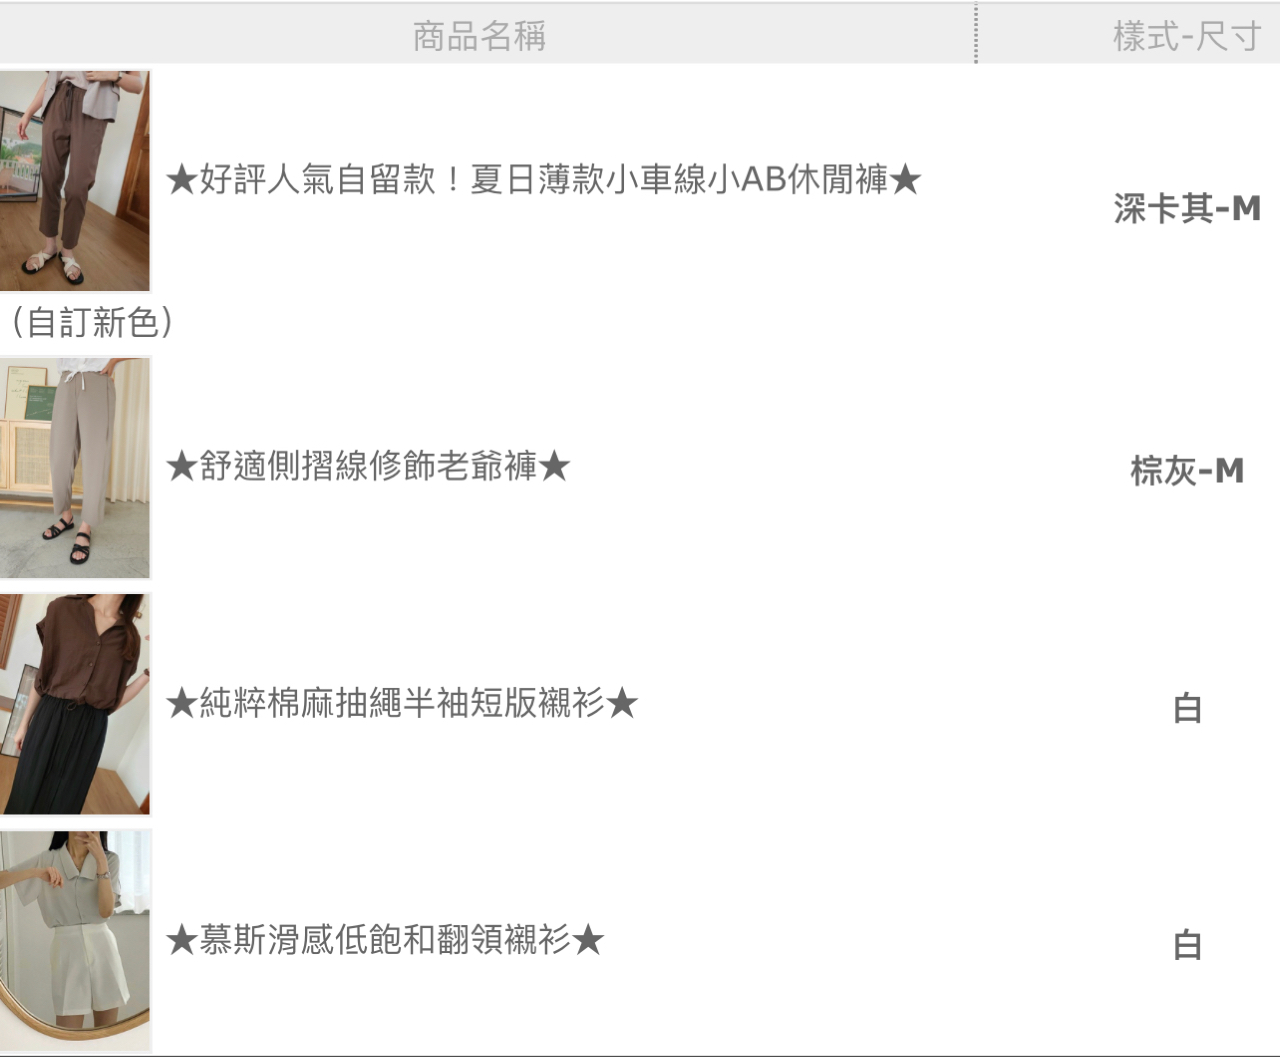Select the 棕灰-M style label
1280x1057 pixels.
(1187, 470)
